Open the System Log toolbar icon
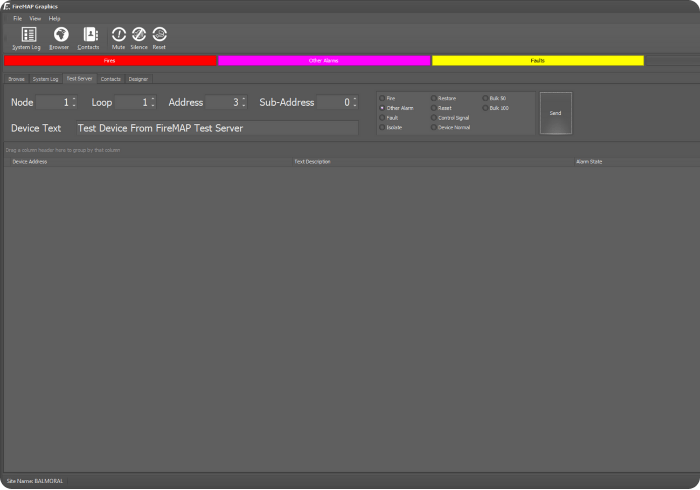This screenshot has height=490, width=700. click(x=28, y=35)
